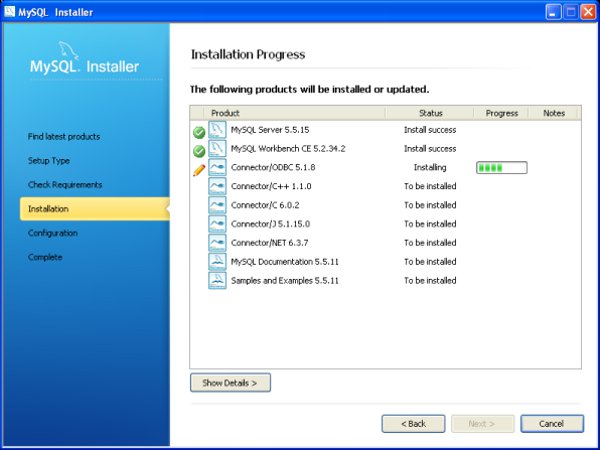Image resolution: width=600 pixels, height=450 pixels.
Task: Select the Check Requirements step
Action: tap(65, 185)
